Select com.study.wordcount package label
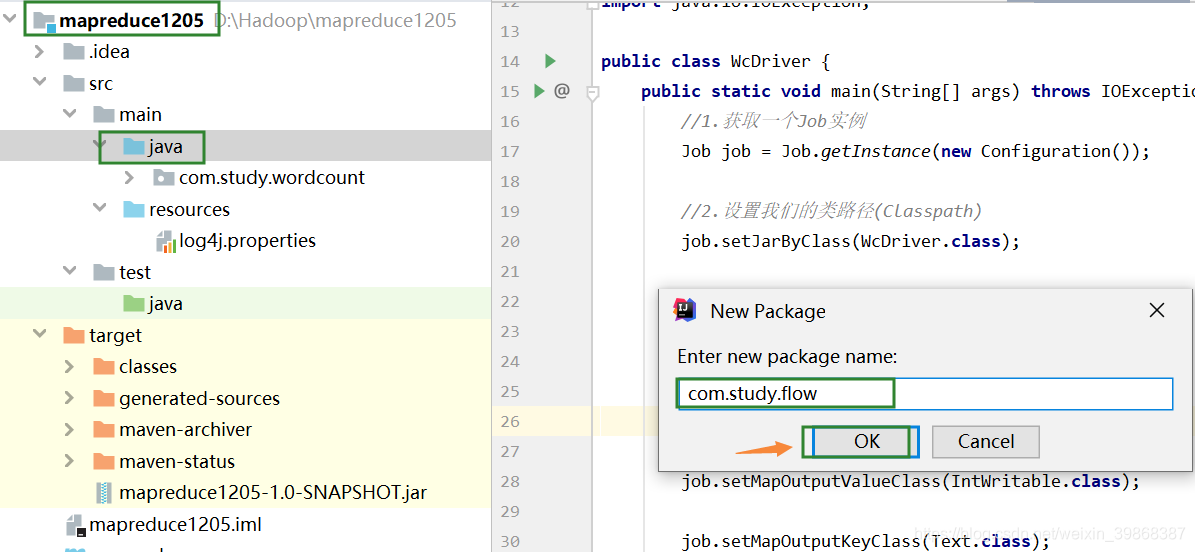Screen dimensions: 1195x552 [272, 178]
